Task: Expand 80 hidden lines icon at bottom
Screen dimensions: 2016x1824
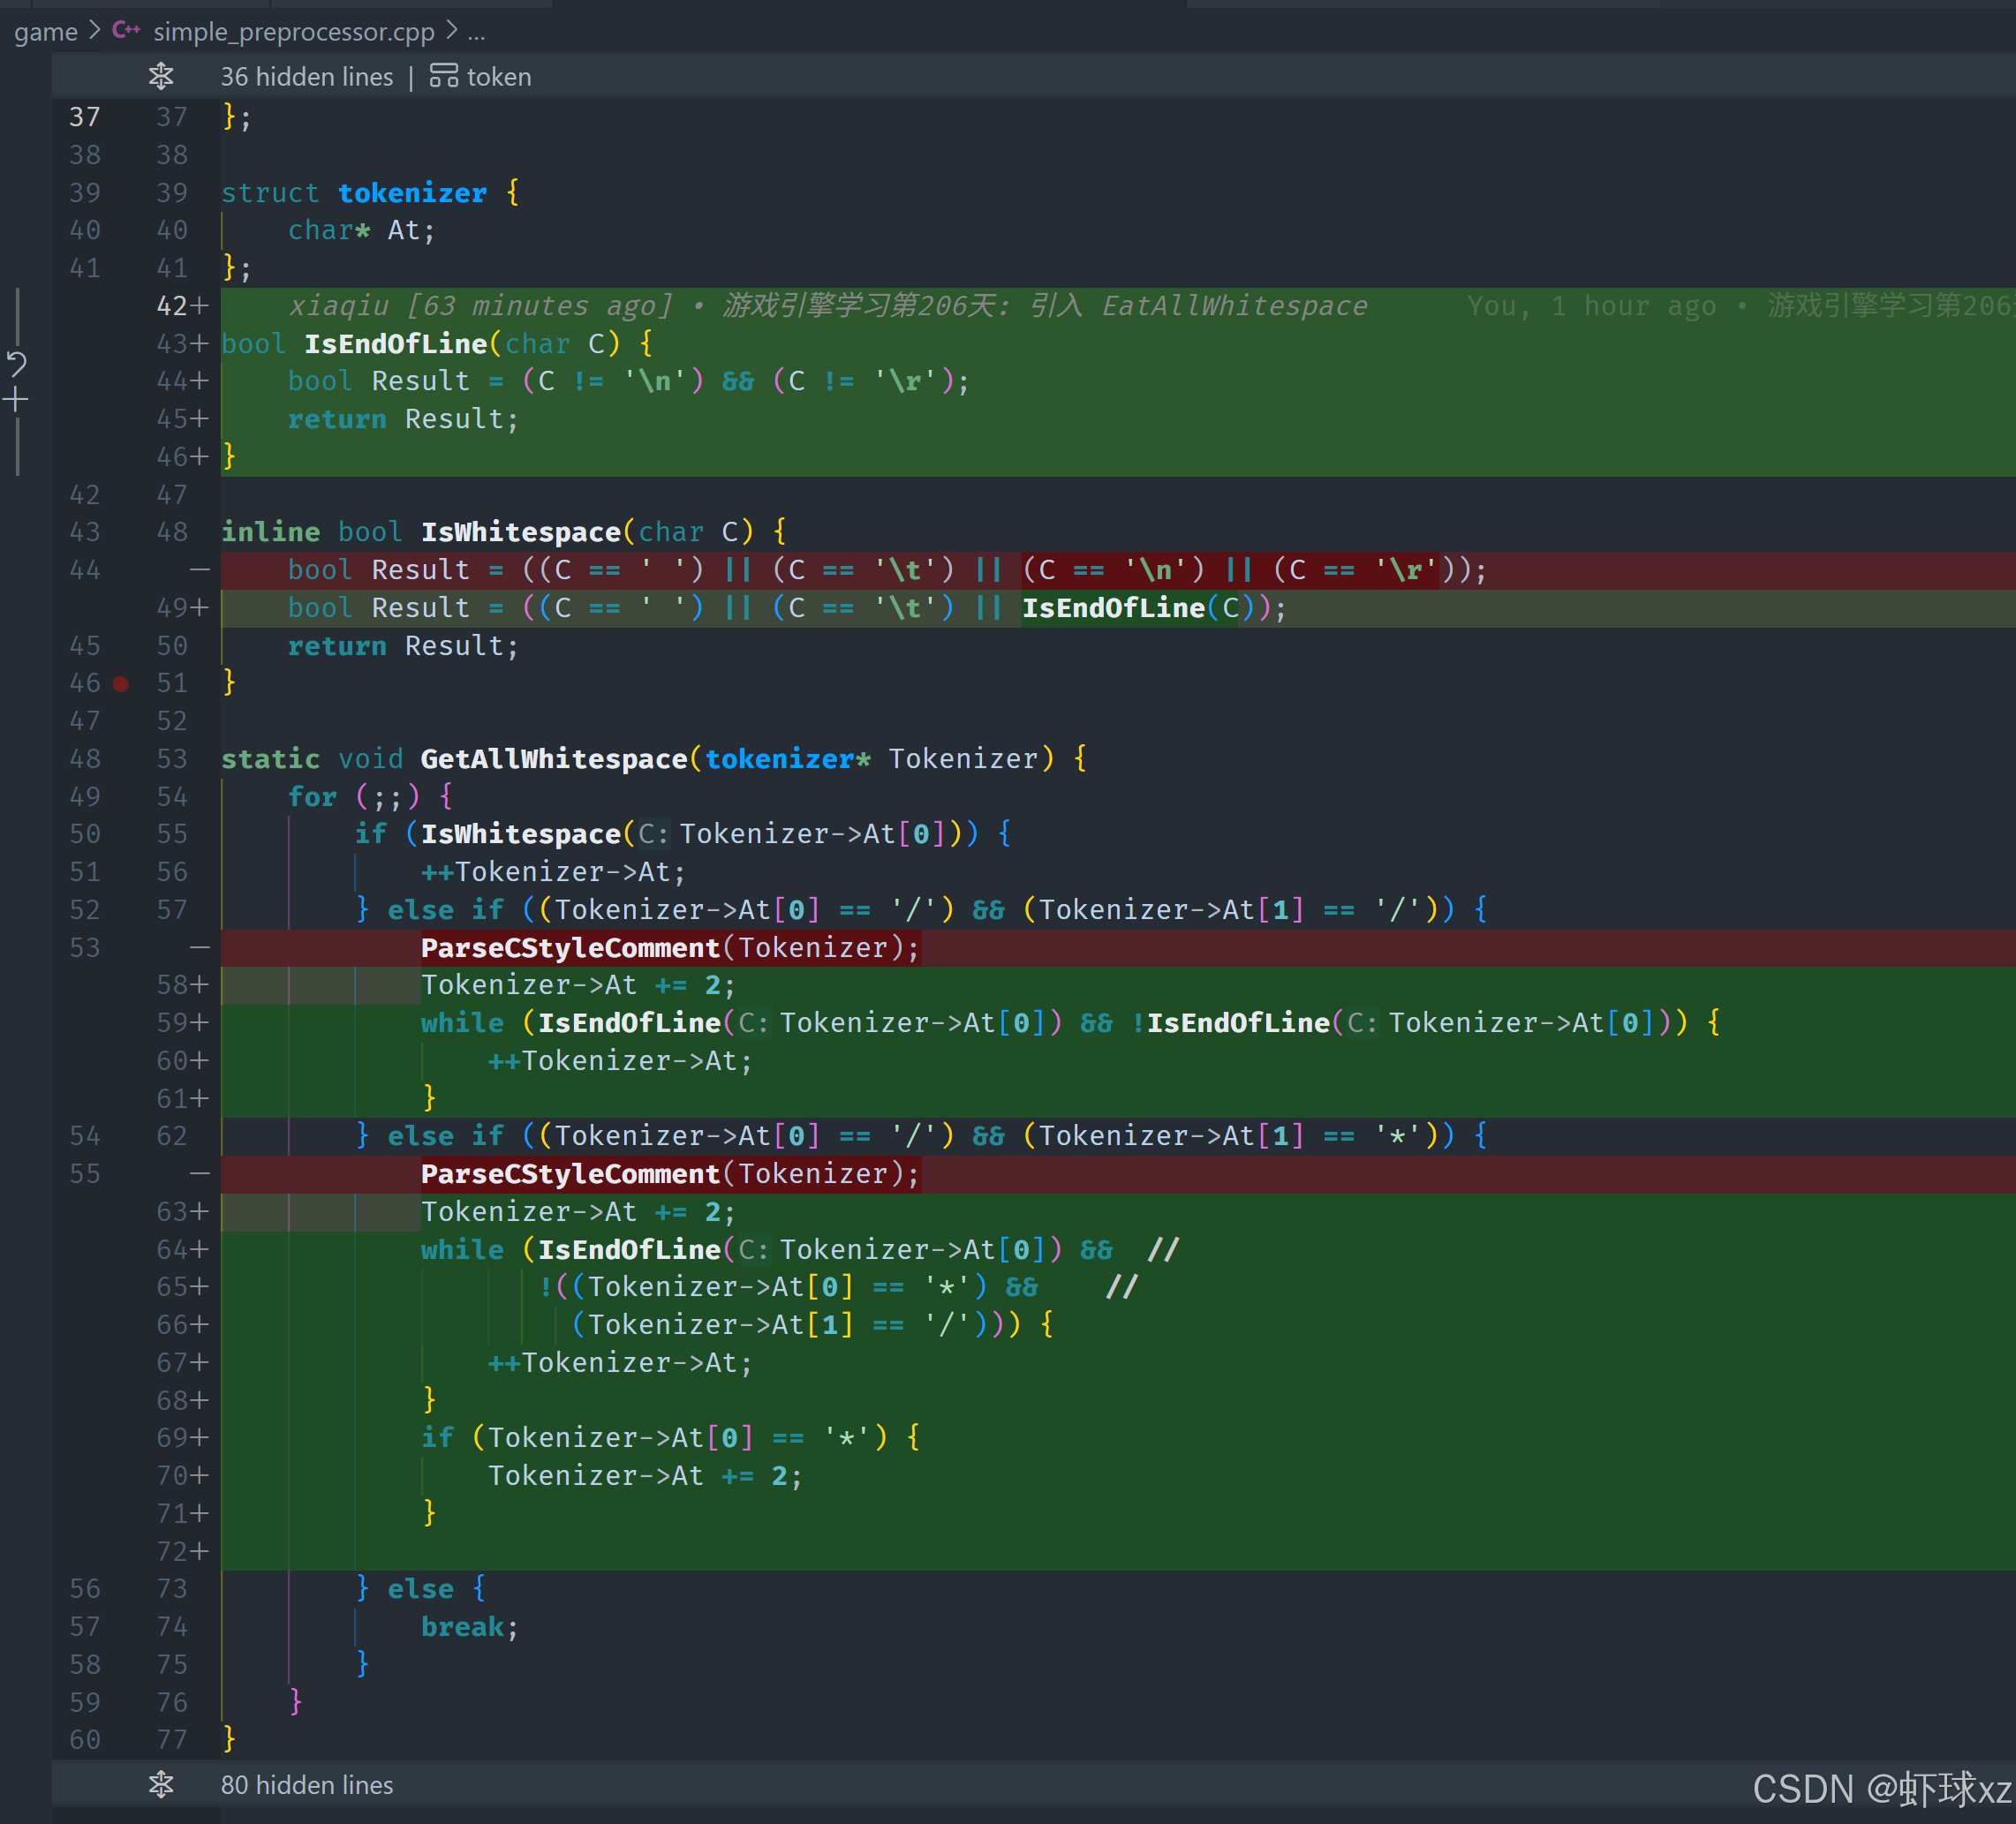Action: [x=161, y=1785]
